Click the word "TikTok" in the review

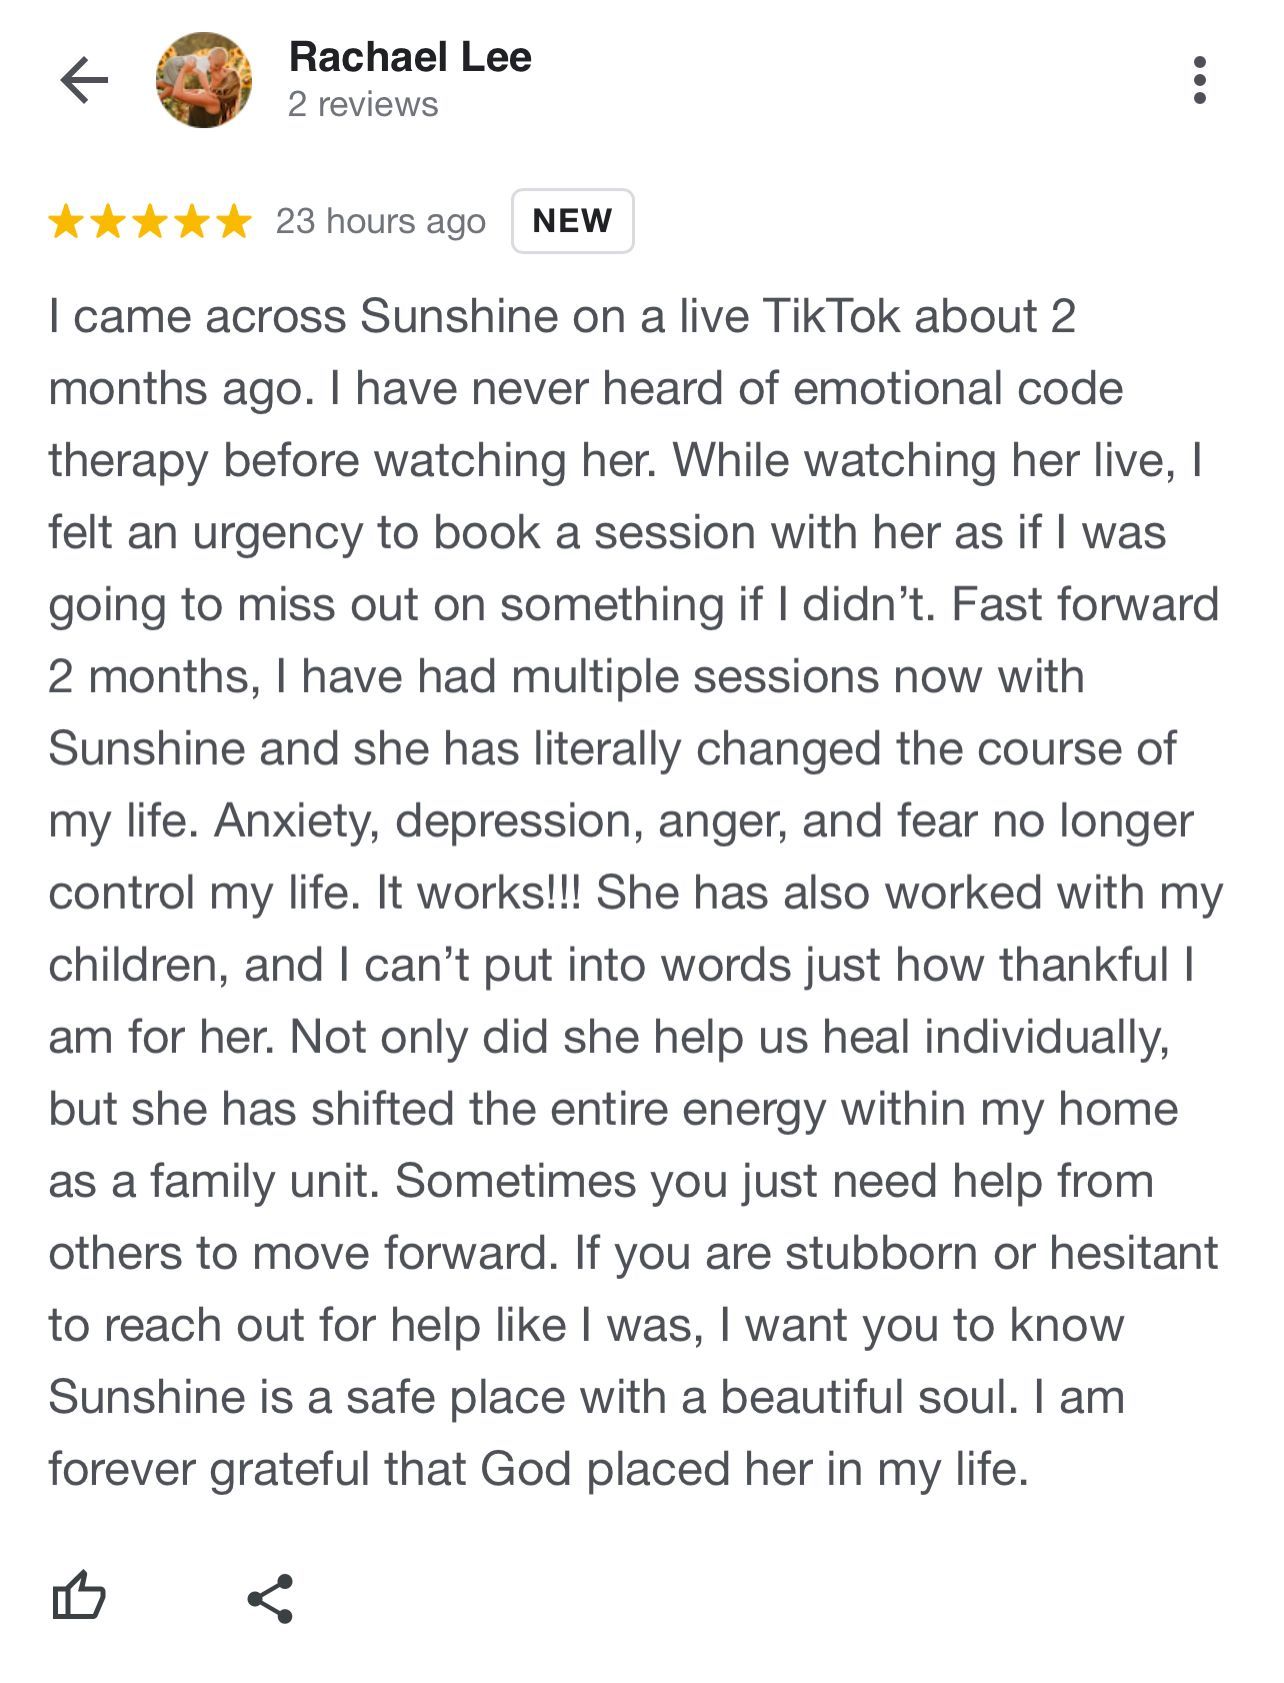[x=831, y=316]
